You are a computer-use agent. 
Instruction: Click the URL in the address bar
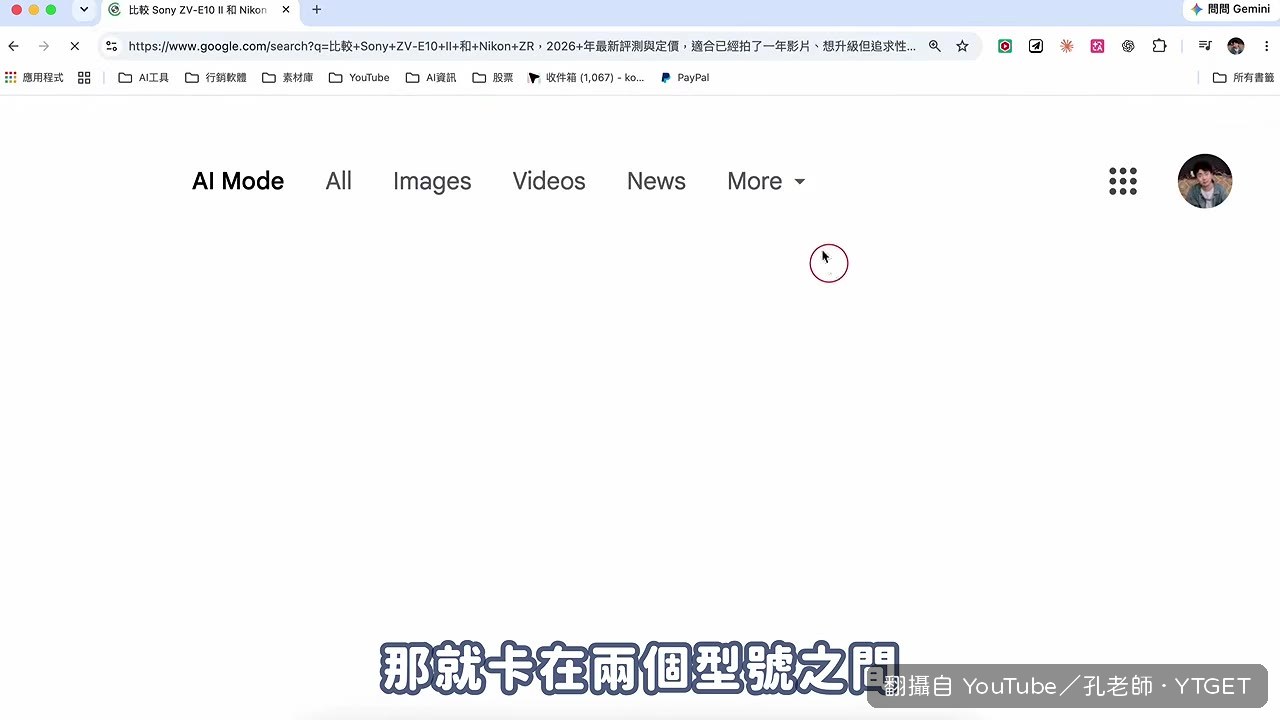coord(522,46)
